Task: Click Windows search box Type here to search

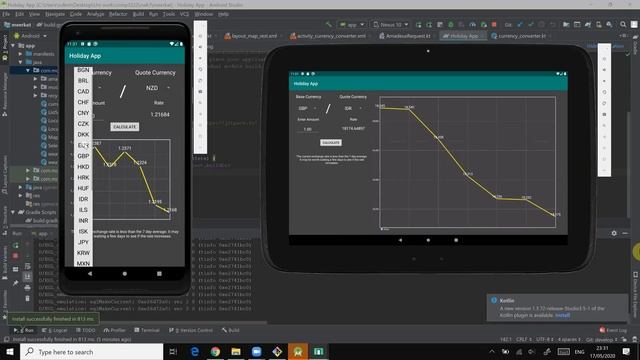Action: tap(91, 351)
